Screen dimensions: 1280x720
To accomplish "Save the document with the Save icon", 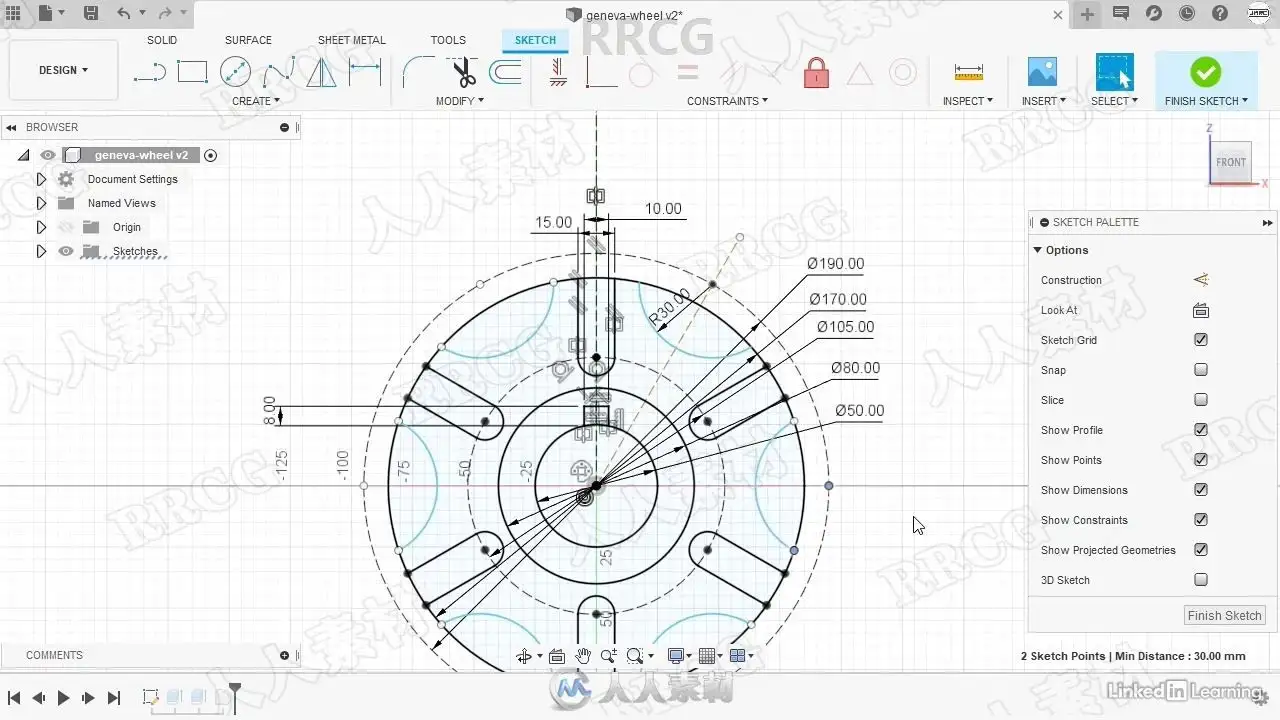I will [90, 13].
